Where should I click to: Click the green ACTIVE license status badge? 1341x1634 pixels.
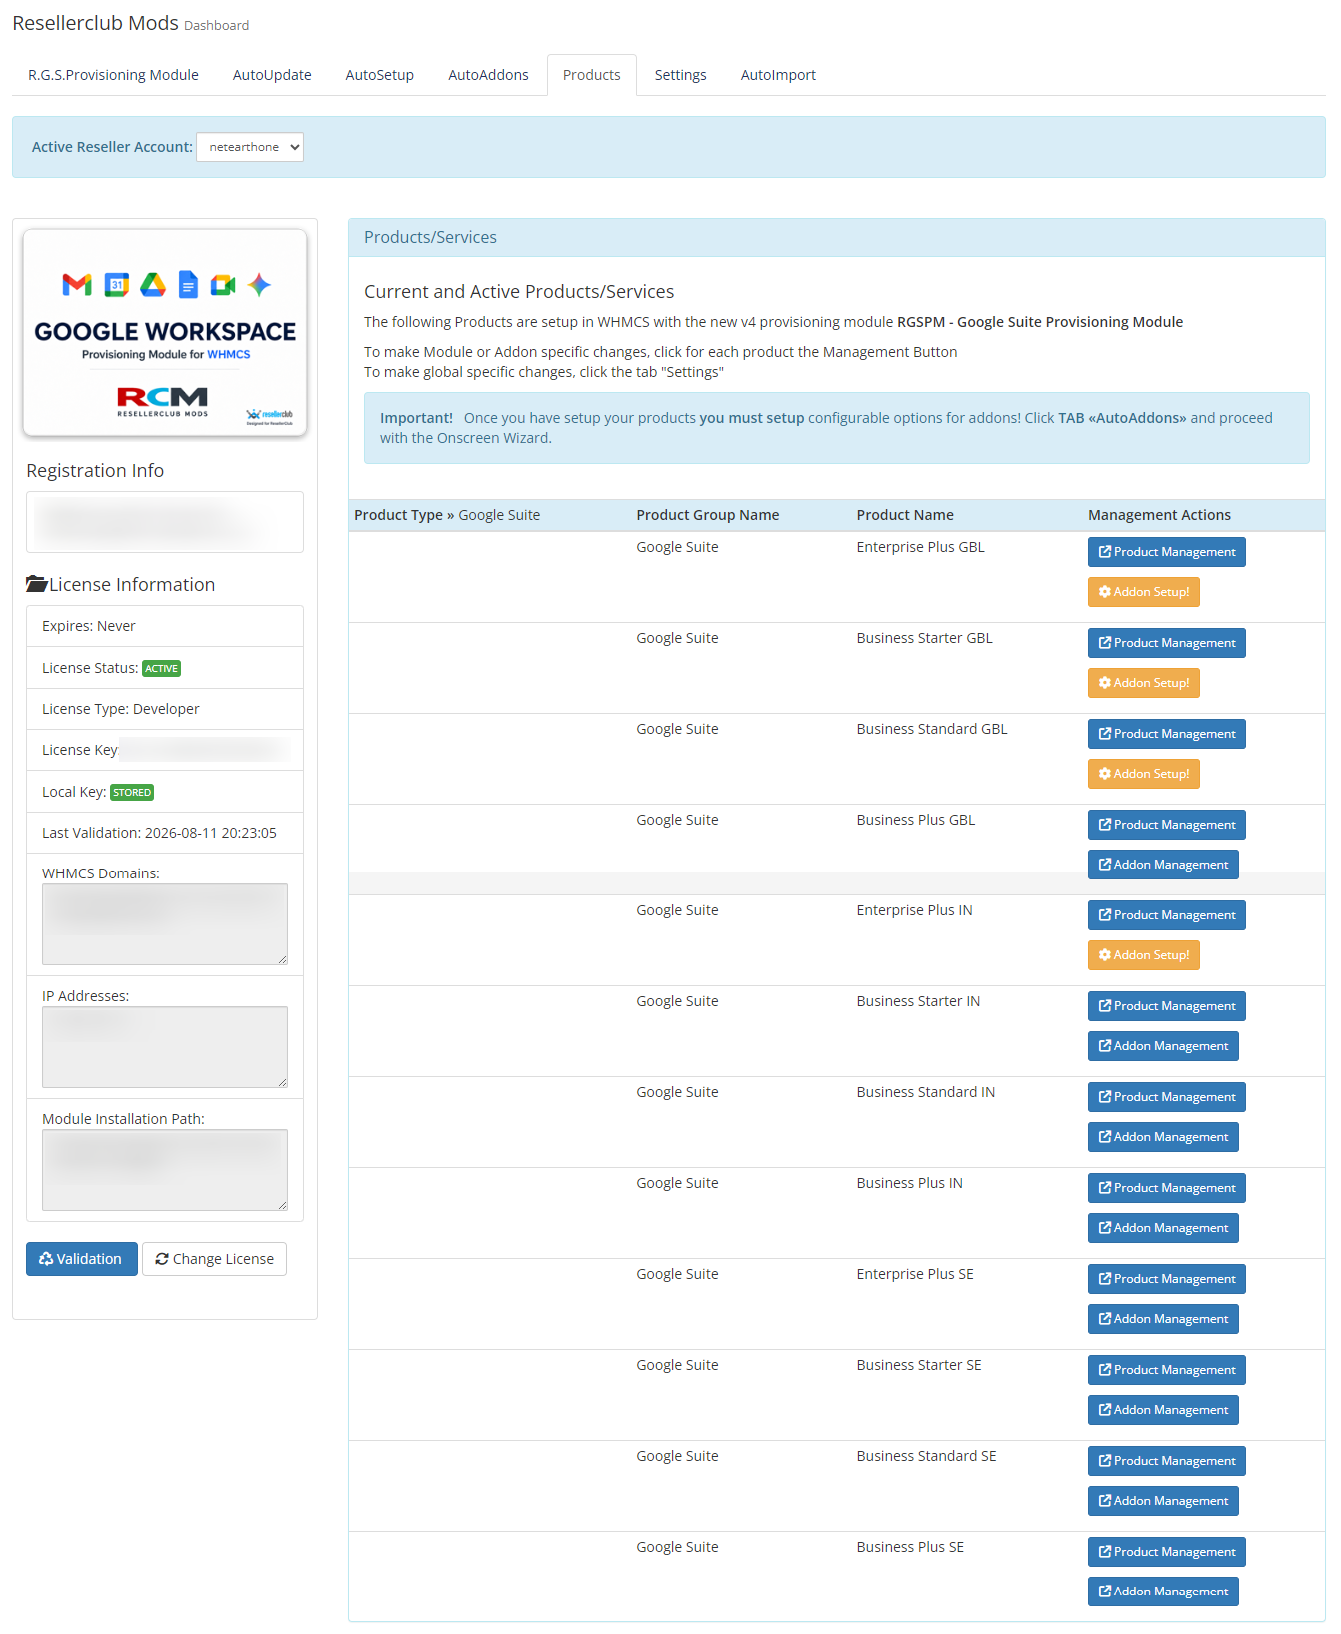click(161, 669)
